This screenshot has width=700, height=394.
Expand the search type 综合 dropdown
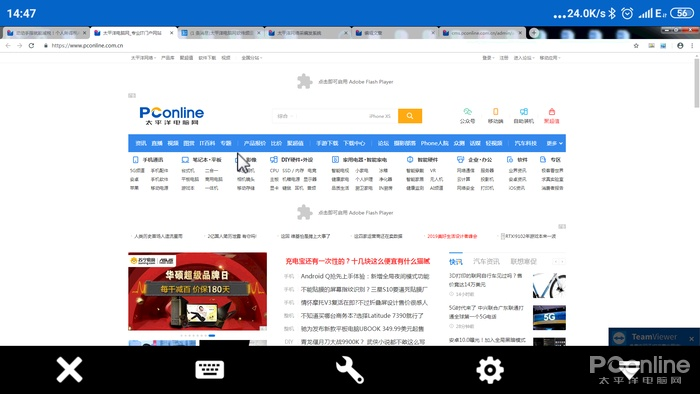[285, 116]
